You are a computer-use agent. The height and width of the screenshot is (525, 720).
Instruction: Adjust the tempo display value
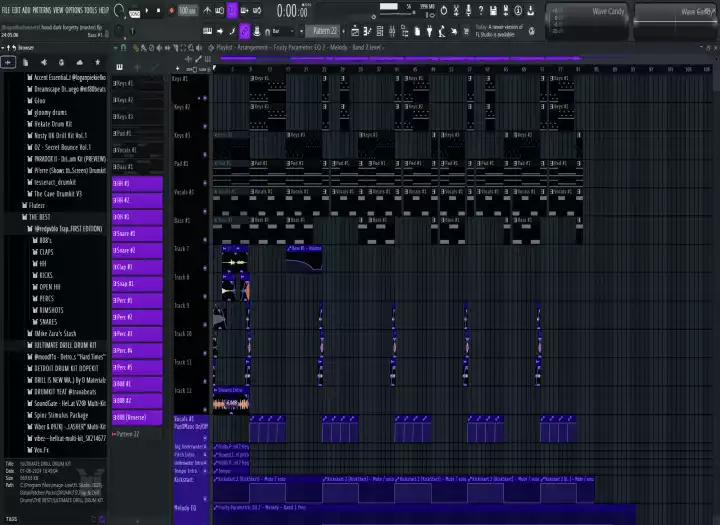click(187, 10)
